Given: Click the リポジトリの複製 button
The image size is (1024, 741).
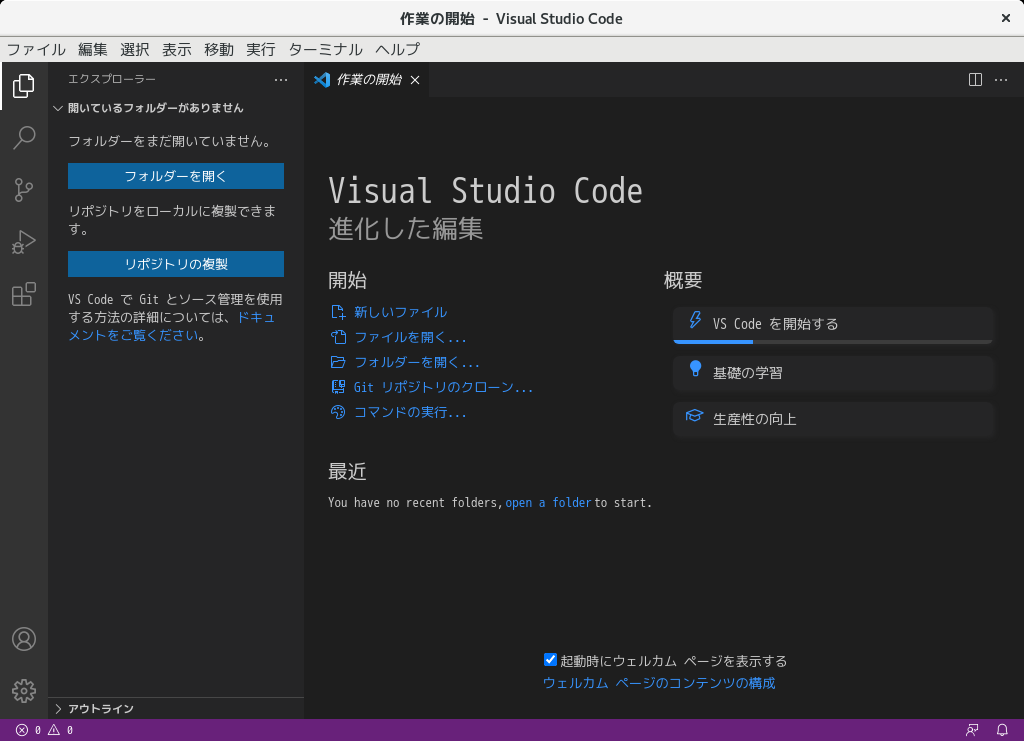Looking at the screenshot, I should [176, 264].
